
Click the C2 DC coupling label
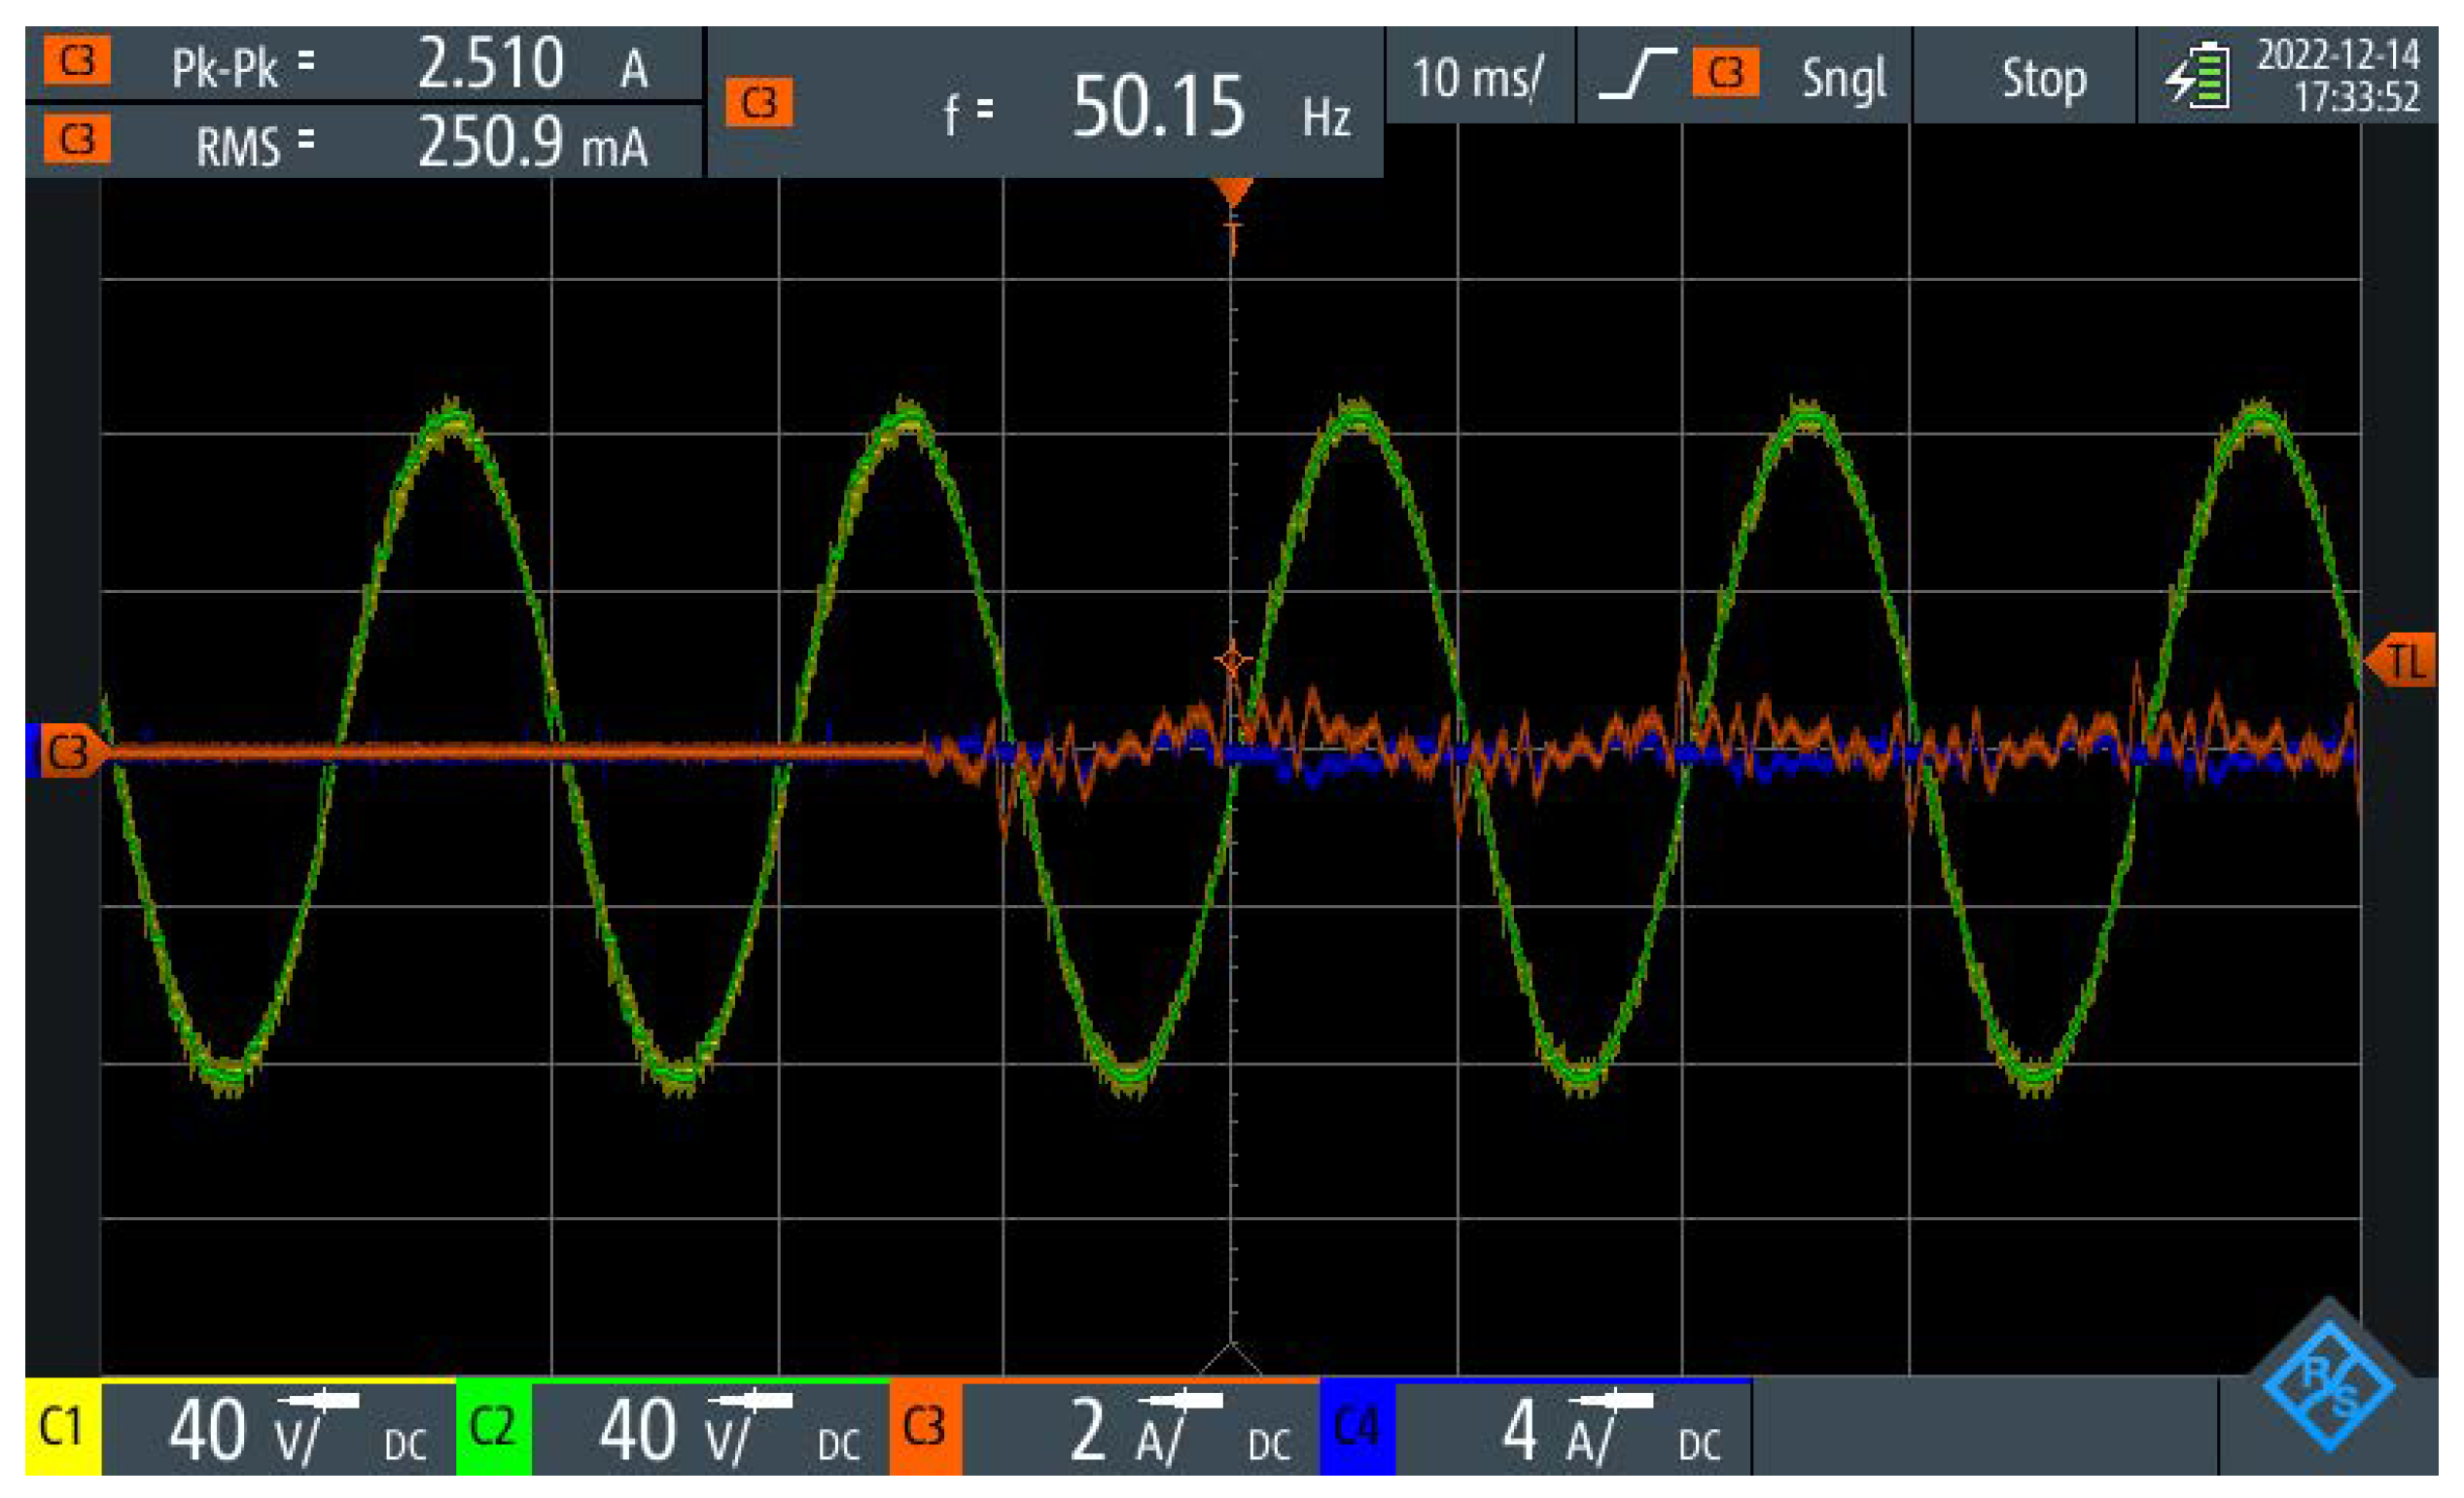[838, 1445]
